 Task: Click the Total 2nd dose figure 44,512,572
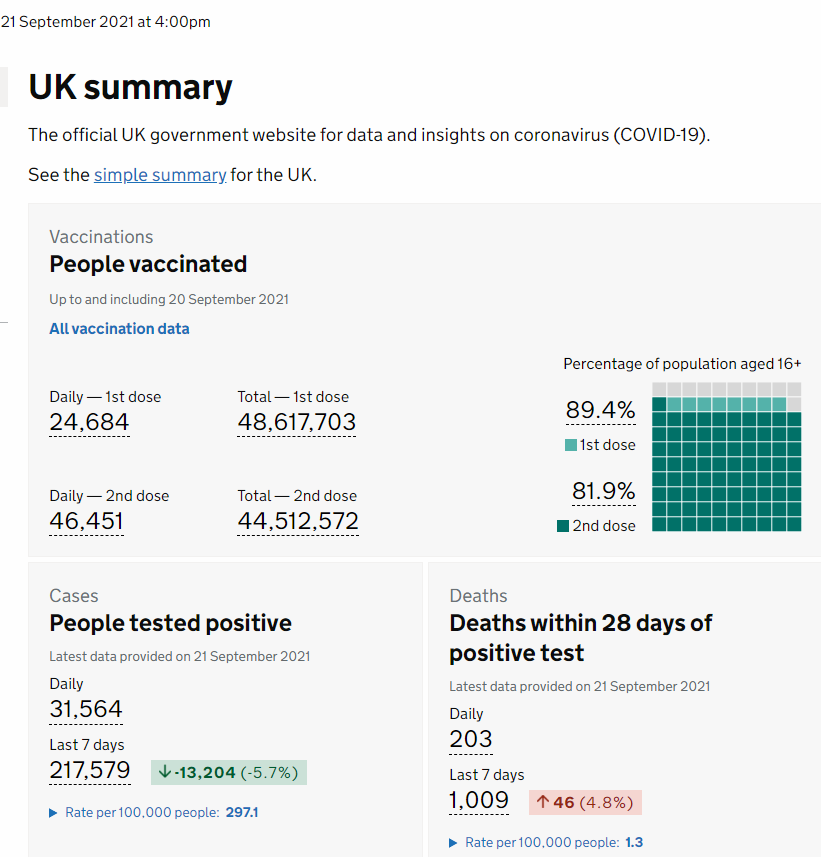coord(298,521)
